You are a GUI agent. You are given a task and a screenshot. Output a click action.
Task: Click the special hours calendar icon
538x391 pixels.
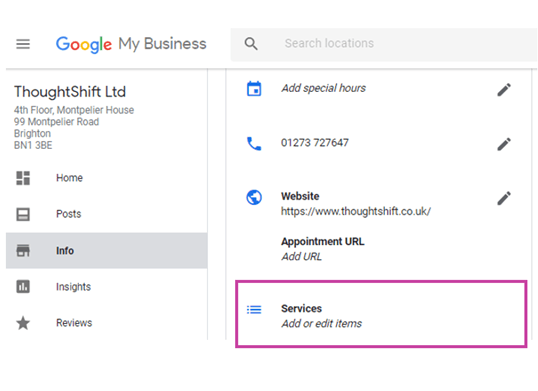[254, 89]
